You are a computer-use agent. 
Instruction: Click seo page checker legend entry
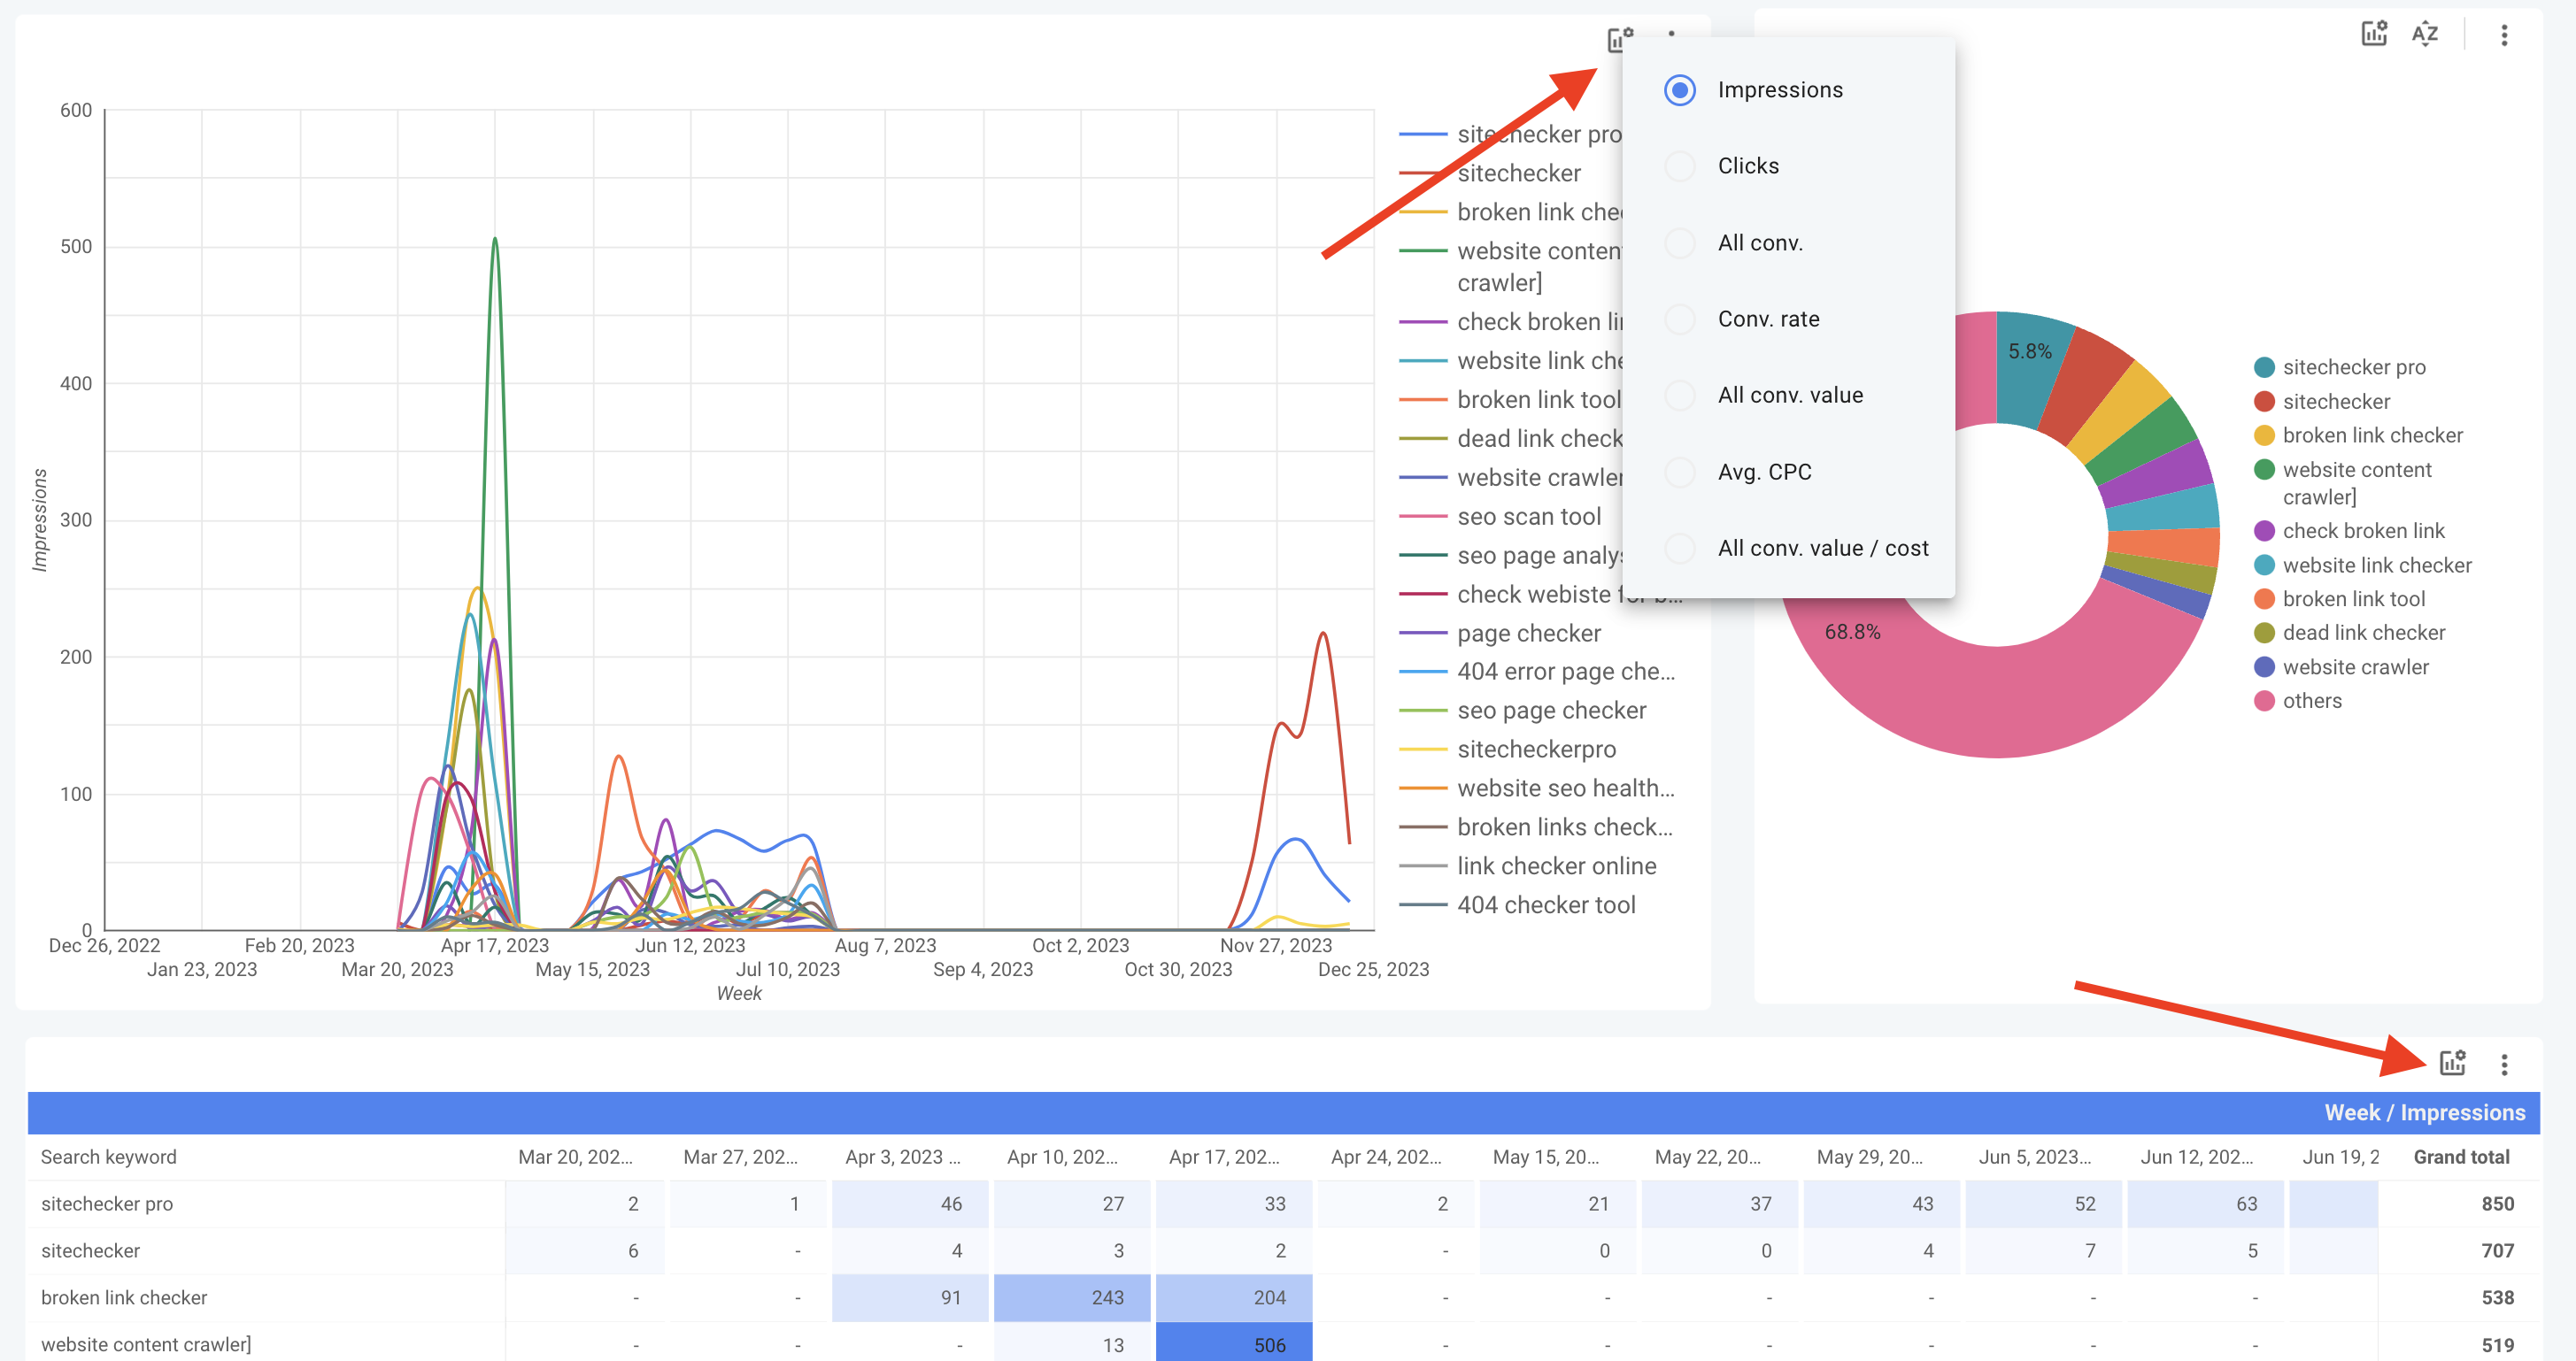1551,711
